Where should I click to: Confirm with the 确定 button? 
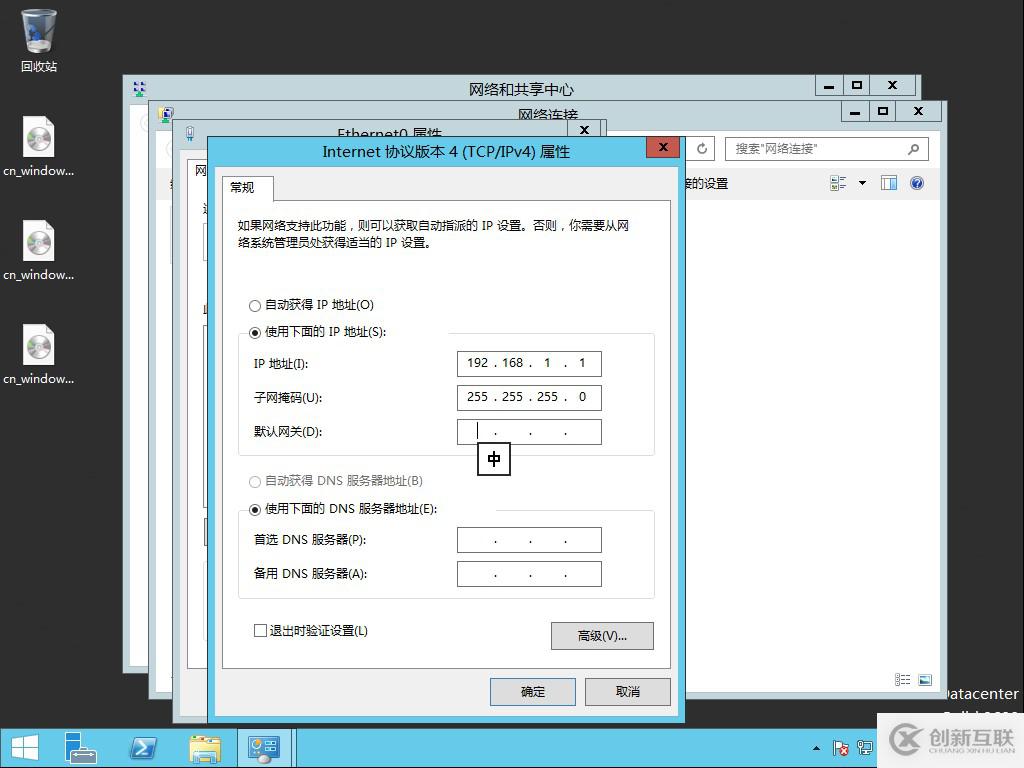pos(533,692)
